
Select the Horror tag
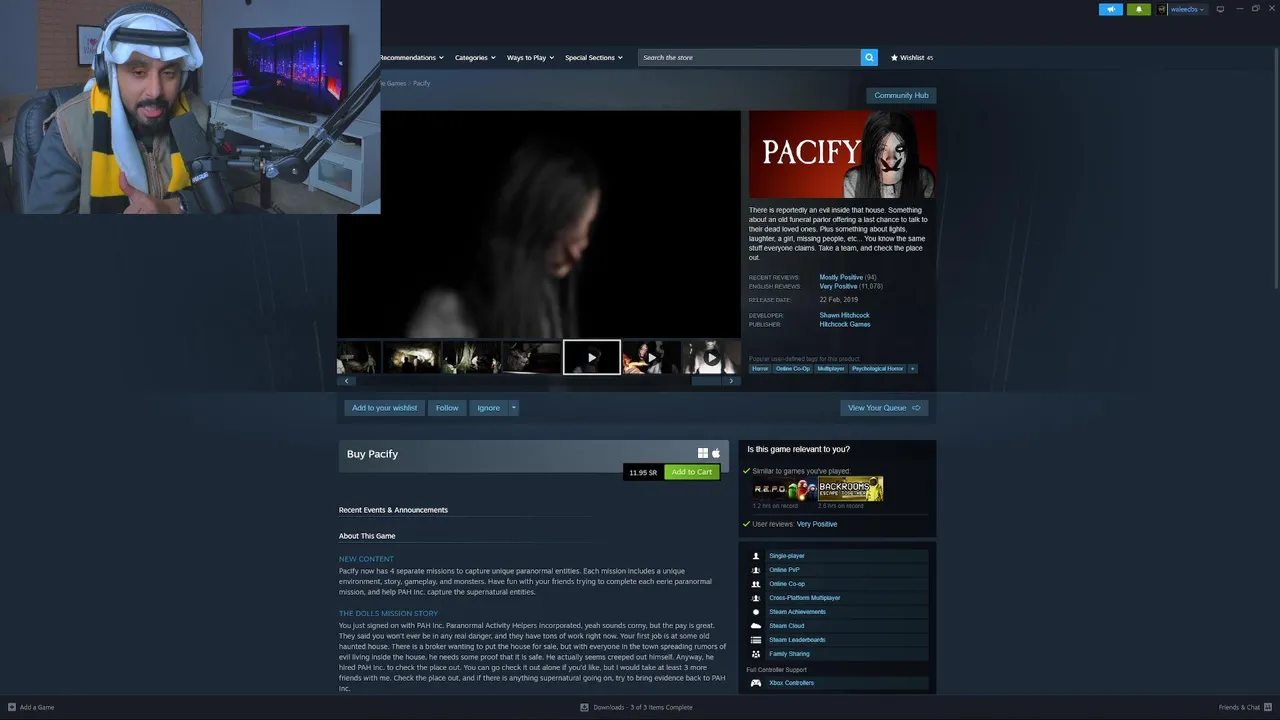click(760, 368)
